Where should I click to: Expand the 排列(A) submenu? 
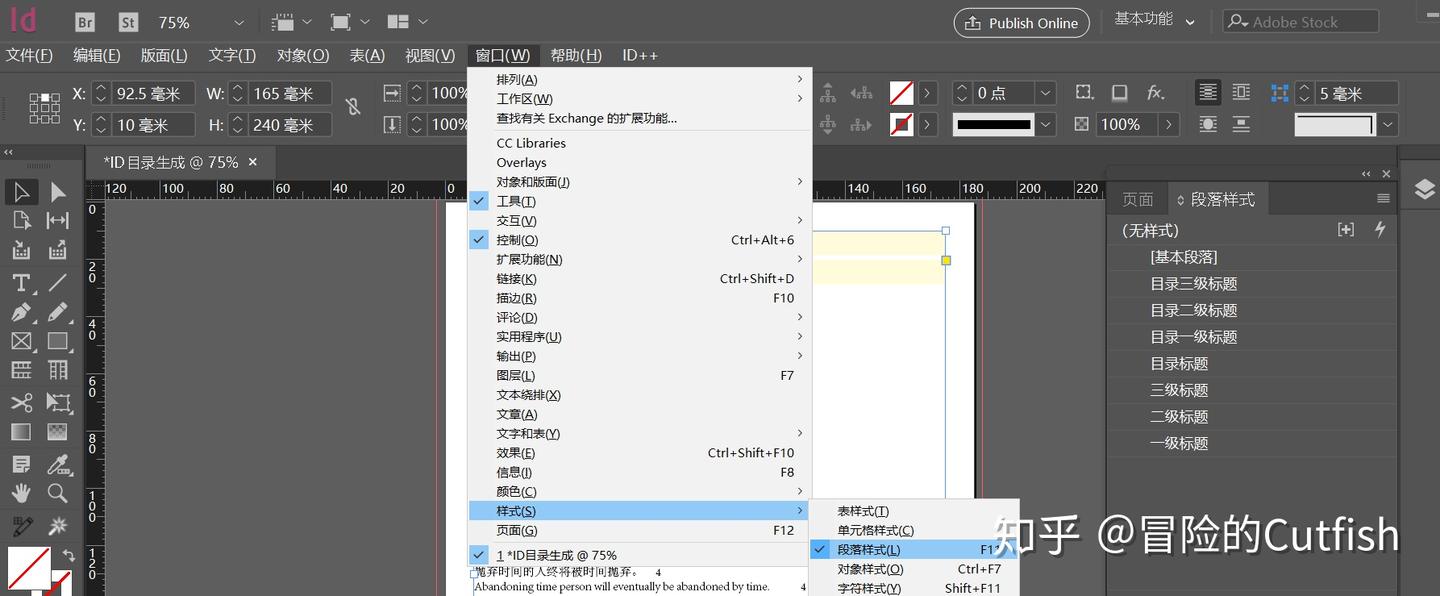(520, 78)
